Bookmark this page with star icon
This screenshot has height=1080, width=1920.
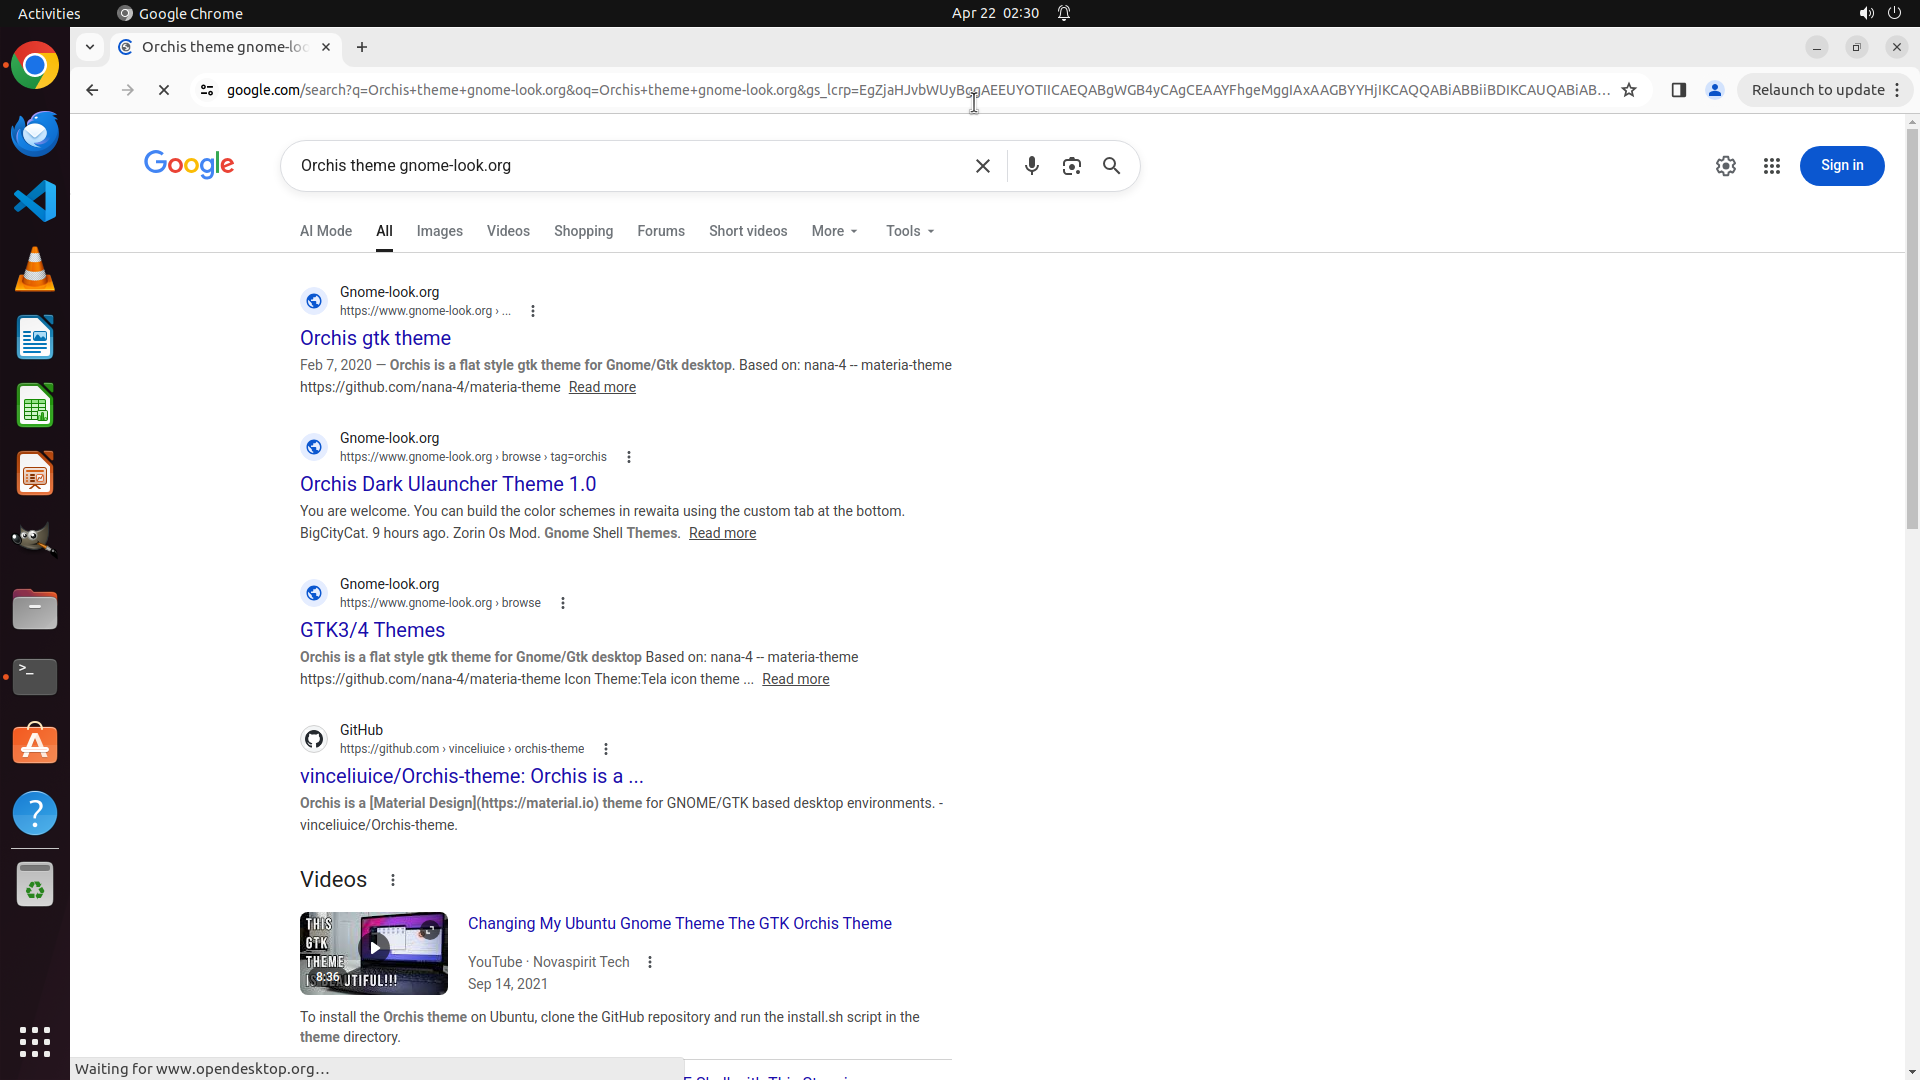click(x=1629, y=90)
